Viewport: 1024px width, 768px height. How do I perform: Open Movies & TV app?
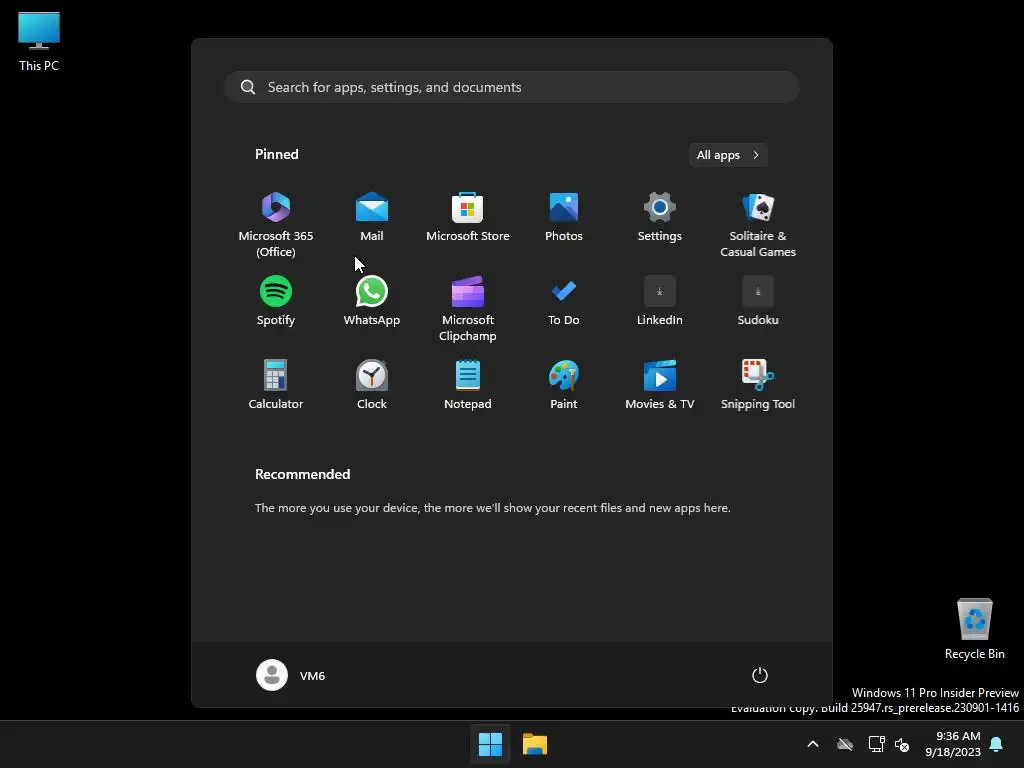[x=660, y=385]
